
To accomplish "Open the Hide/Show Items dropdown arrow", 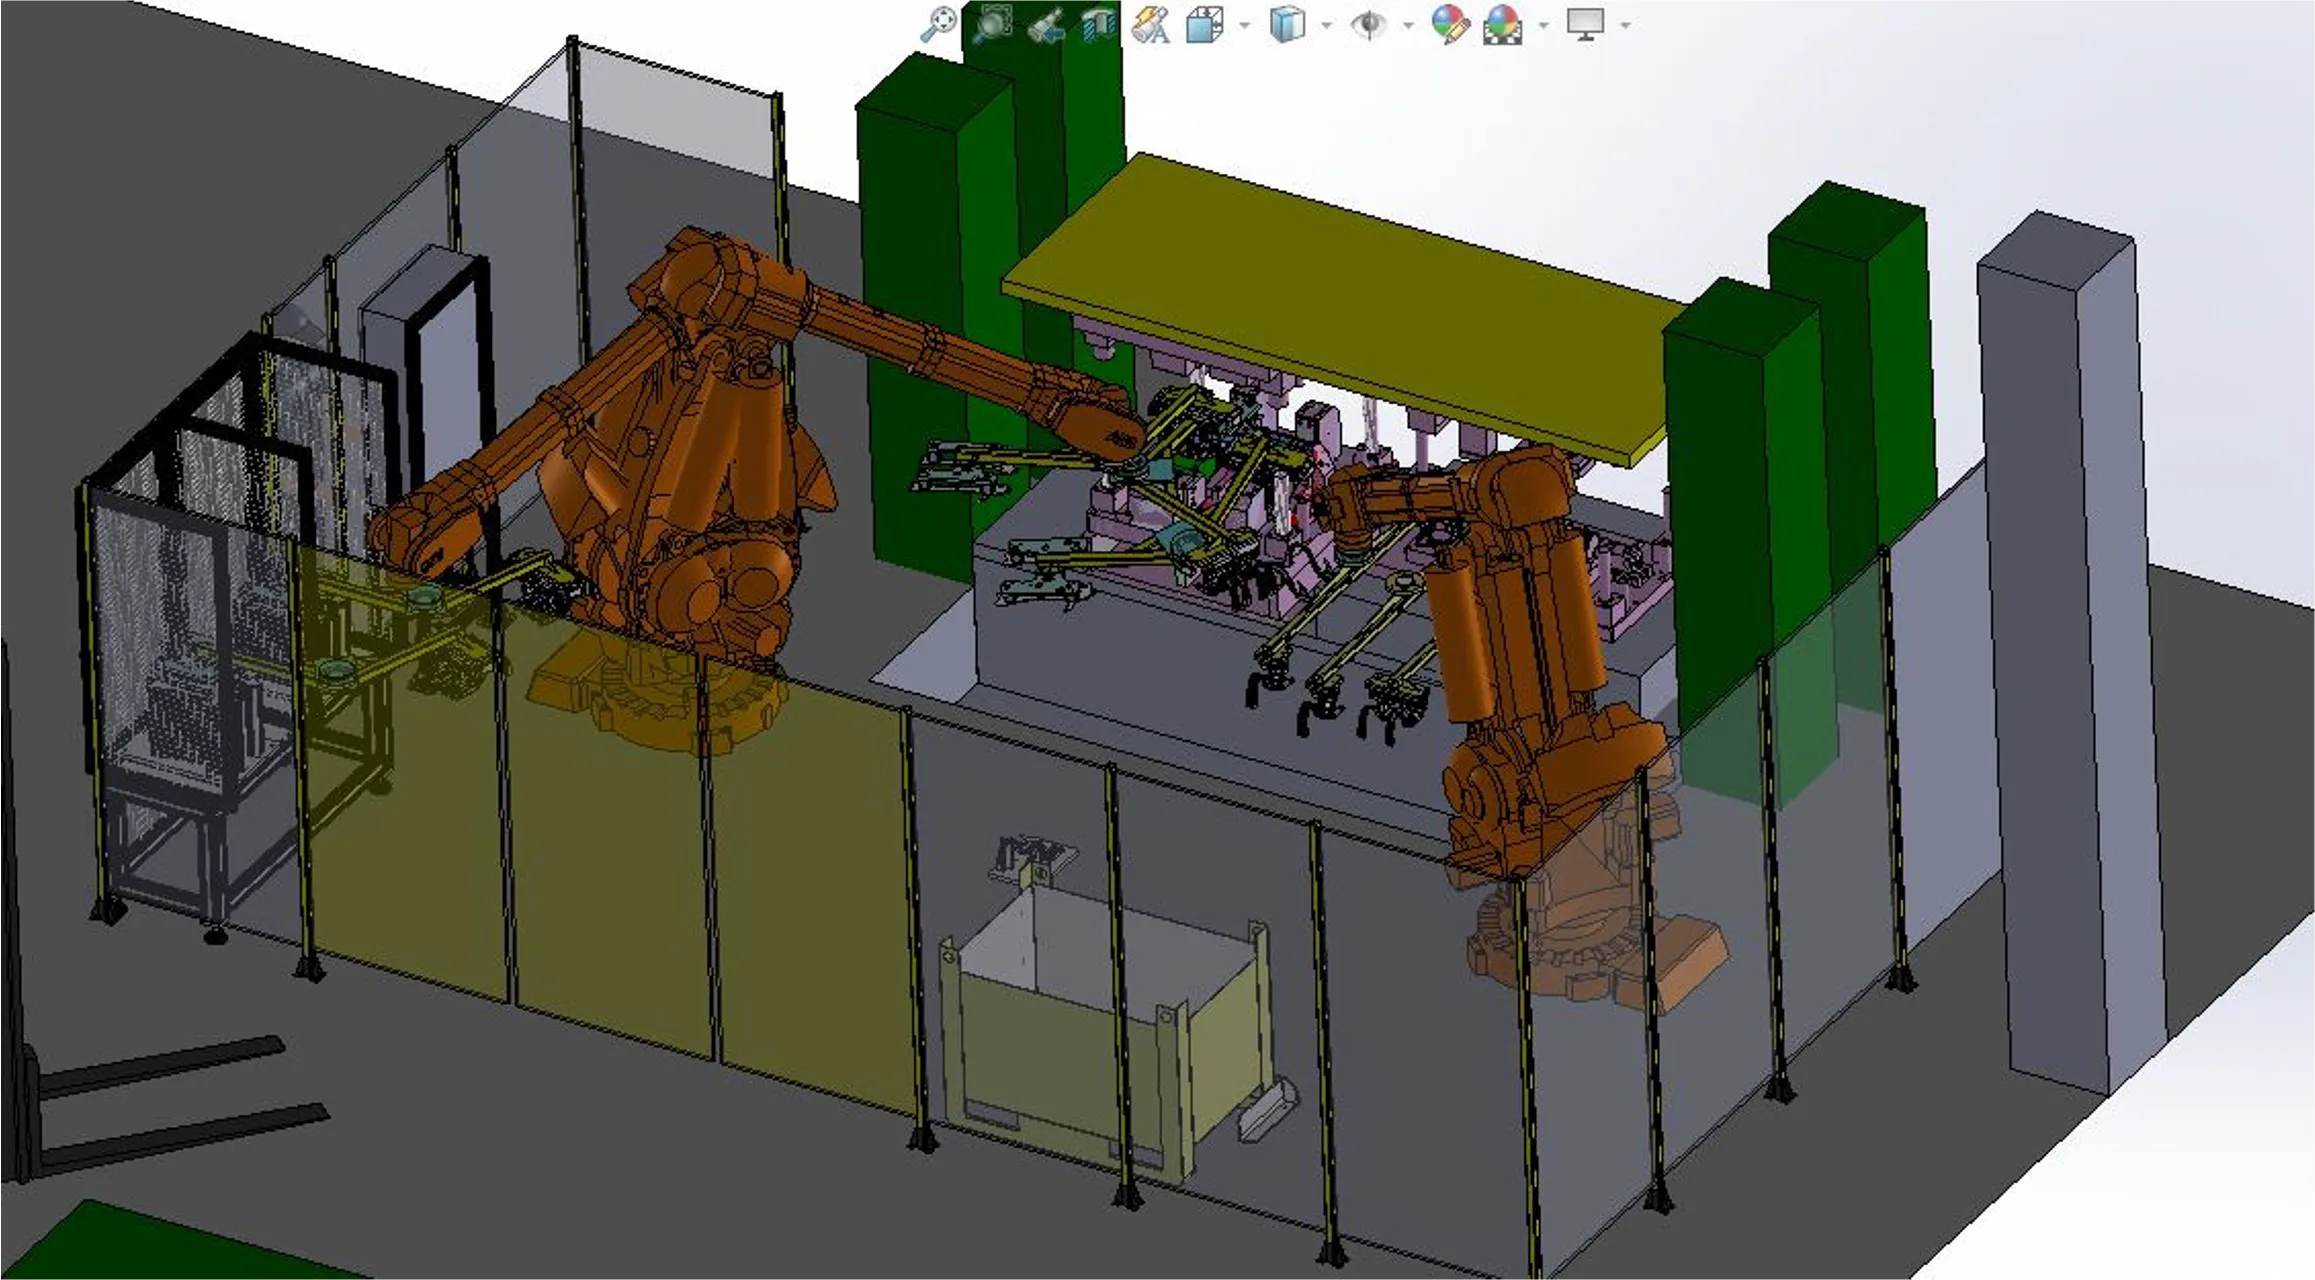I will (1408, 25).
